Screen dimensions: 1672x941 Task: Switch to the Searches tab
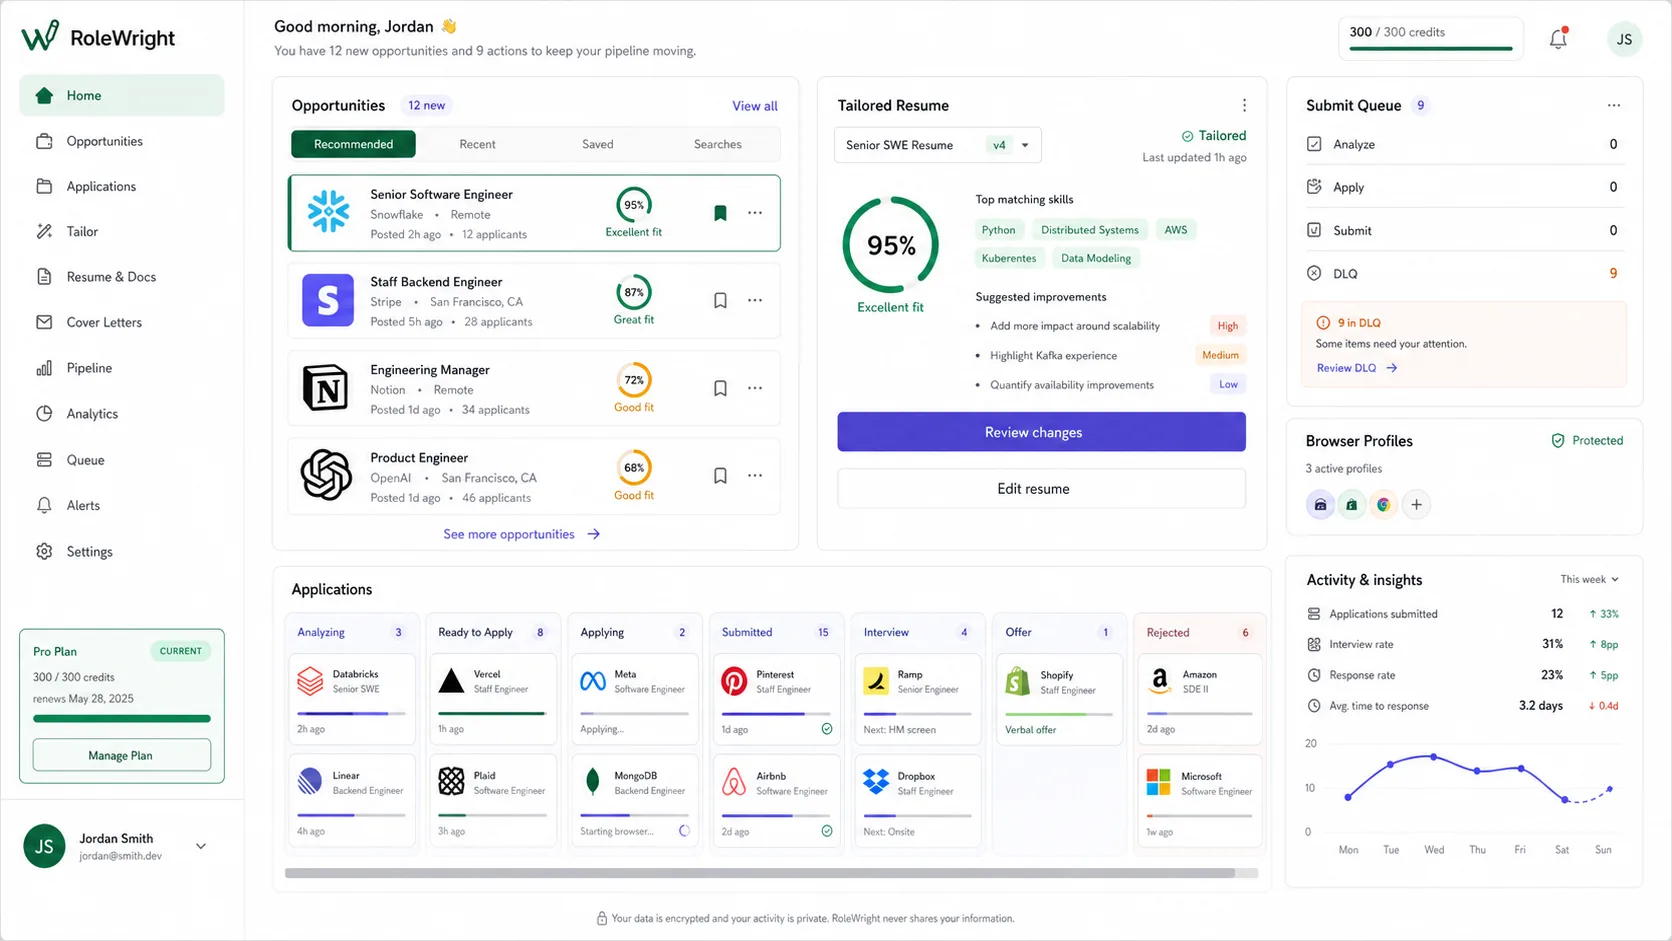[717, 144]
